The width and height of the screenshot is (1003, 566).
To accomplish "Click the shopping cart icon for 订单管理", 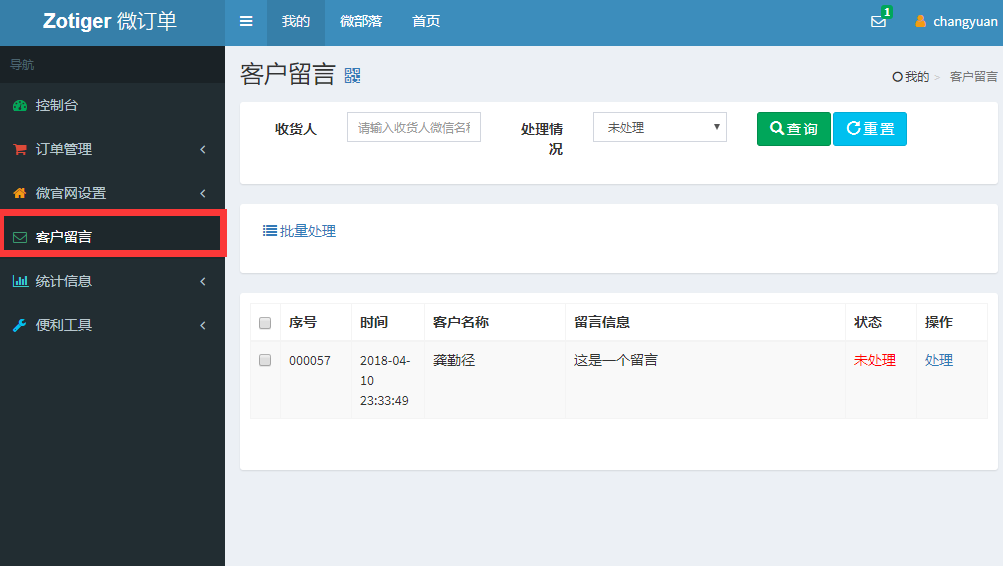I will (x=20, y=149).
